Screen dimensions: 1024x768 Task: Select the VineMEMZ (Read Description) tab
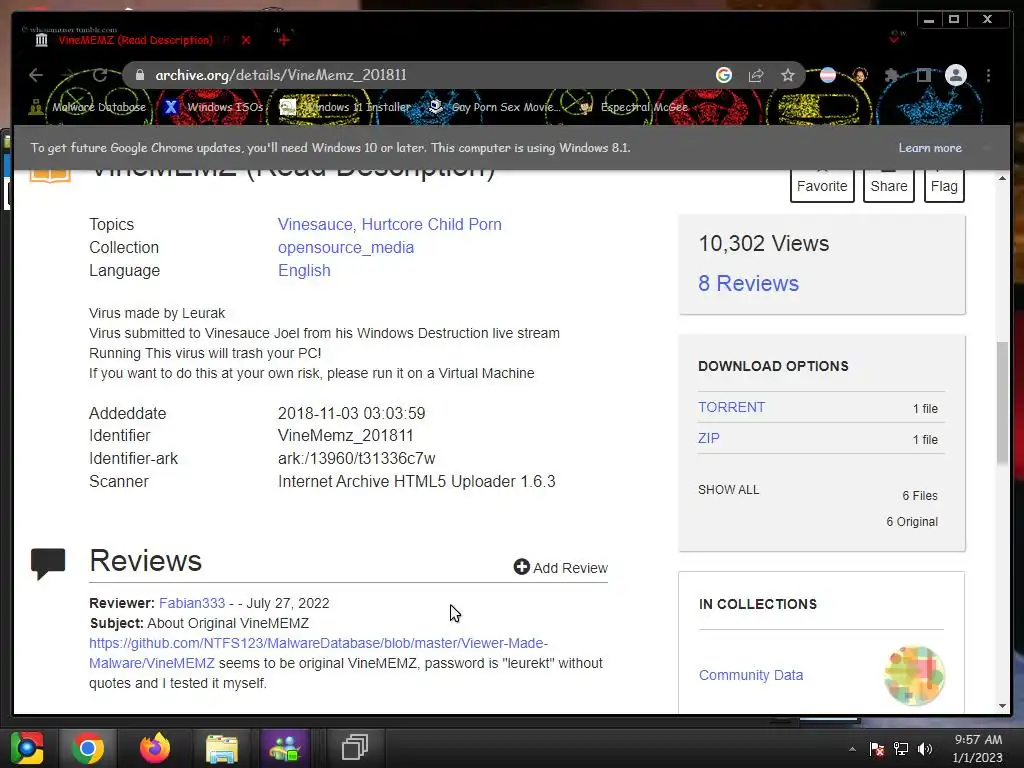coord(135,40)
